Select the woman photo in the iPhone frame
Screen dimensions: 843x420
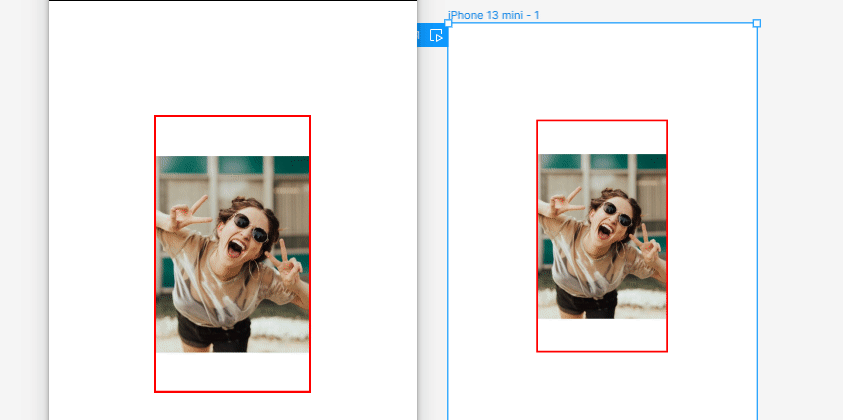click(602, 236)
